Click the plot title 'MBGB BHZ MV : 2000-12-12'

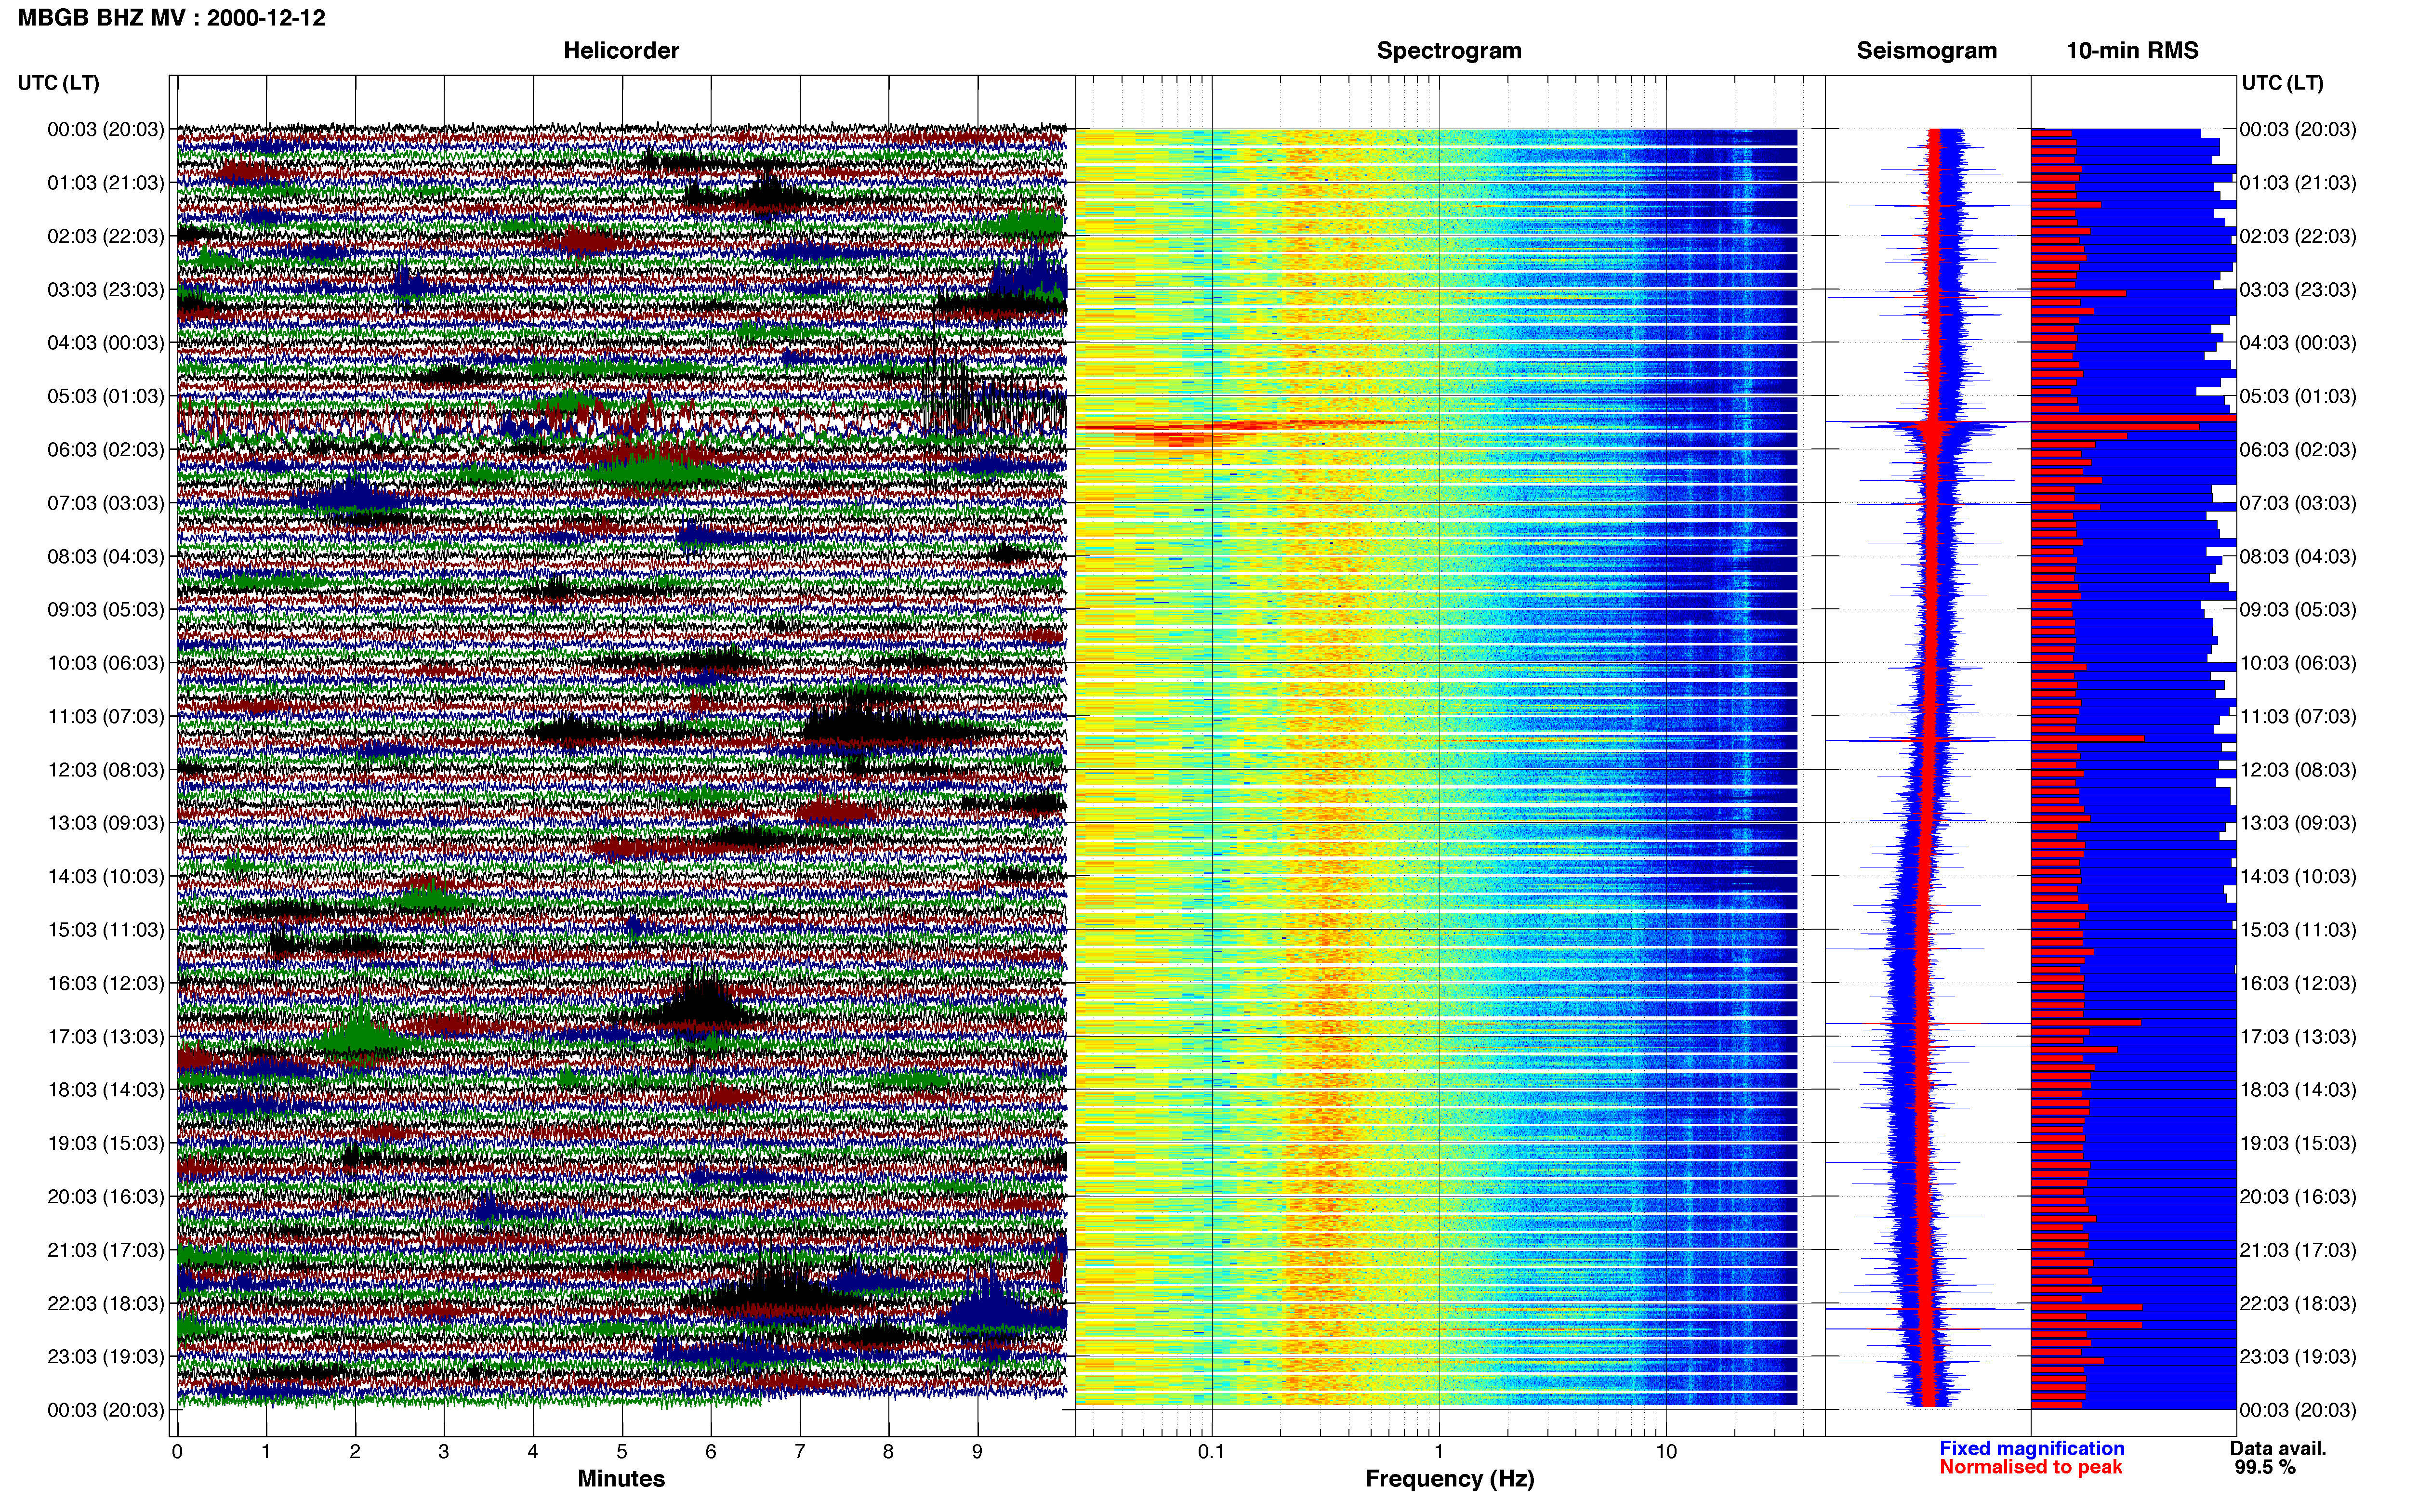172,18
